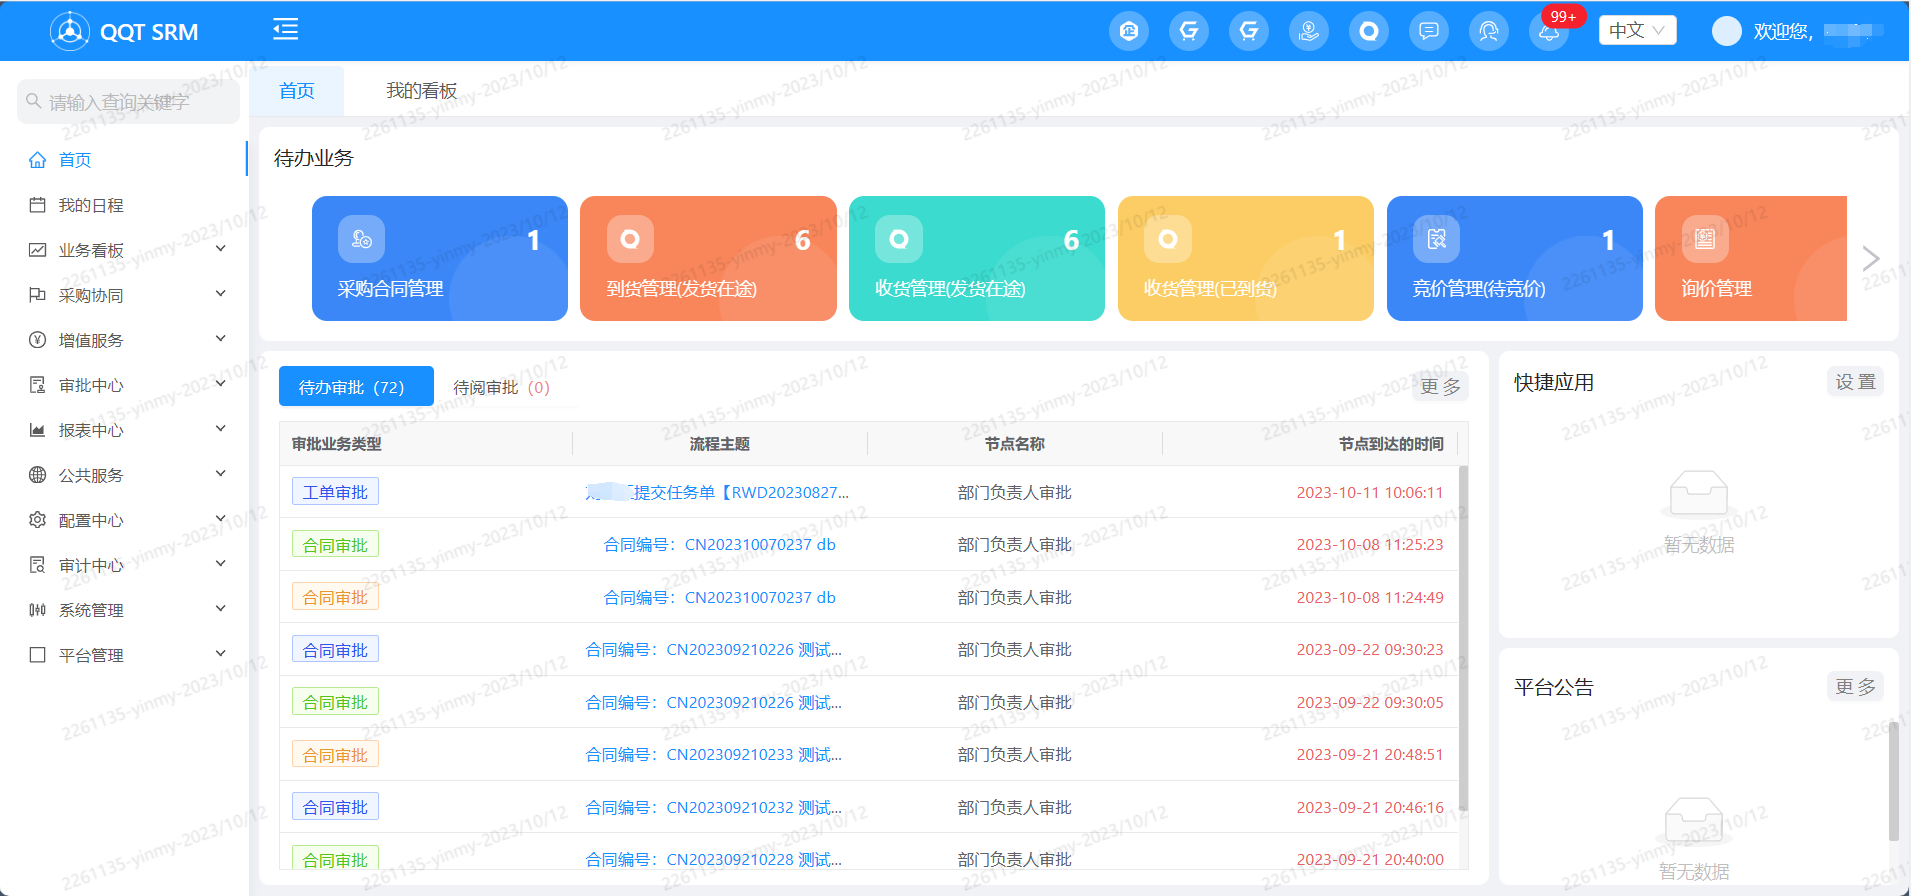This screenshot has width=1911, height=896.
Task: Expand the 审批中心 menu chevron
Action: (221, 384)
